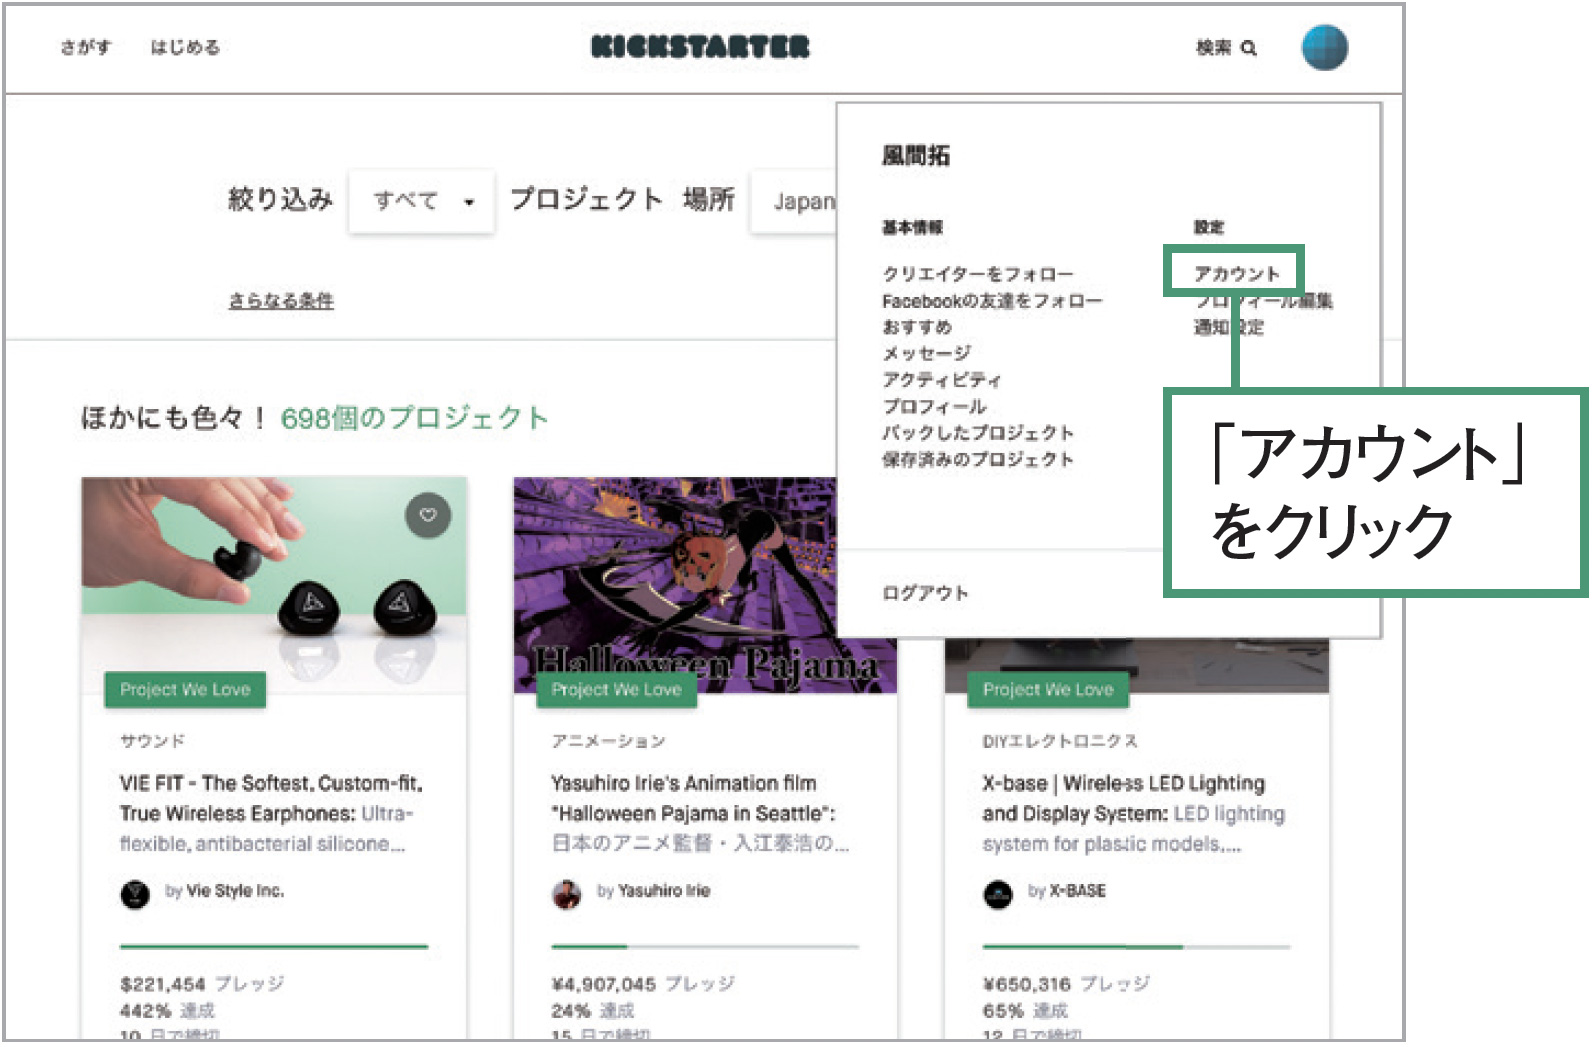
Task: Open Vie Style Inc. creator avatar
Action: tap(135, 893)
